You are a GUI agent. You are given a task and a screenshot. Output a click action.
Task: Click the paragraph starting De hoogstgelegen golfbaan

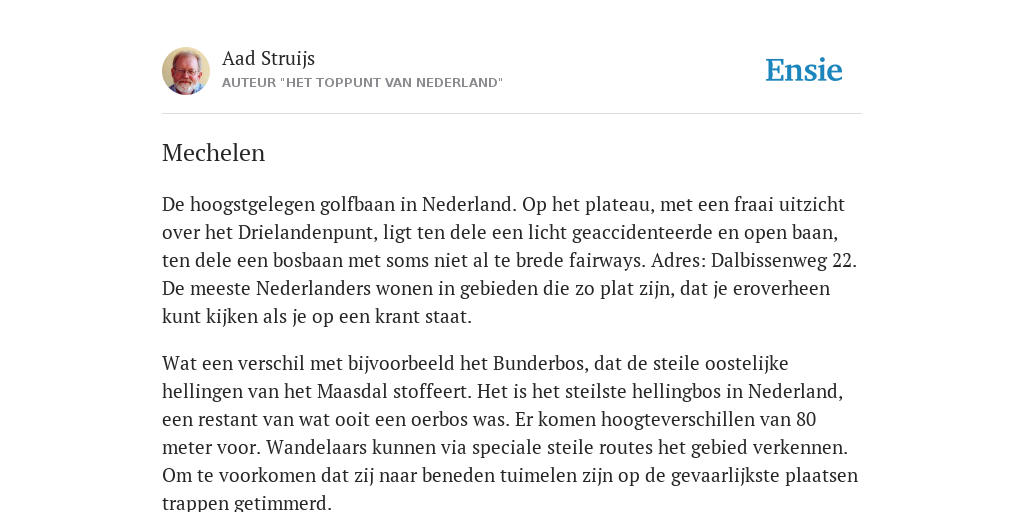coord(510,261)
